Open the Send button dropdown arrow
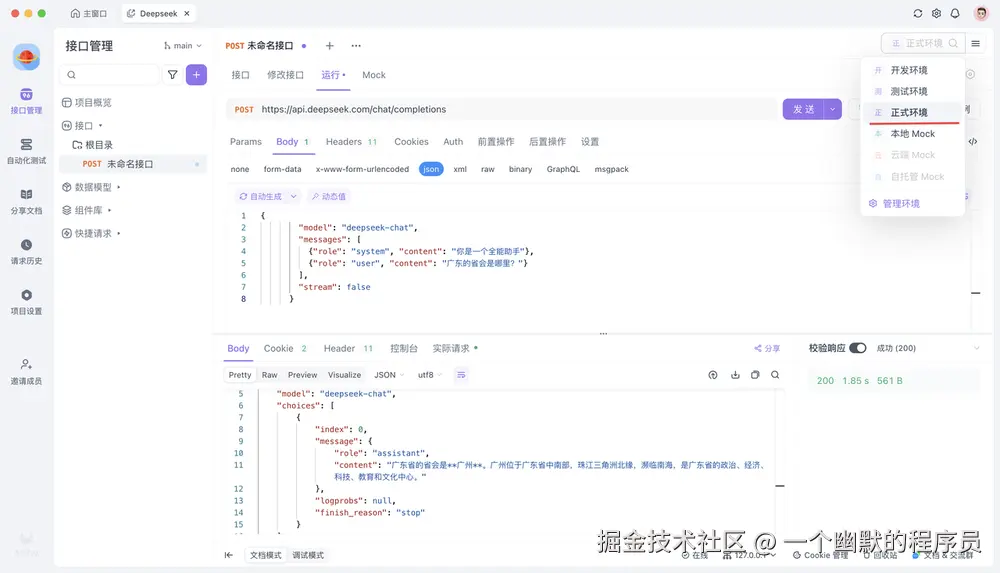The image size is (1000, 573). click(x=832, y=109)
